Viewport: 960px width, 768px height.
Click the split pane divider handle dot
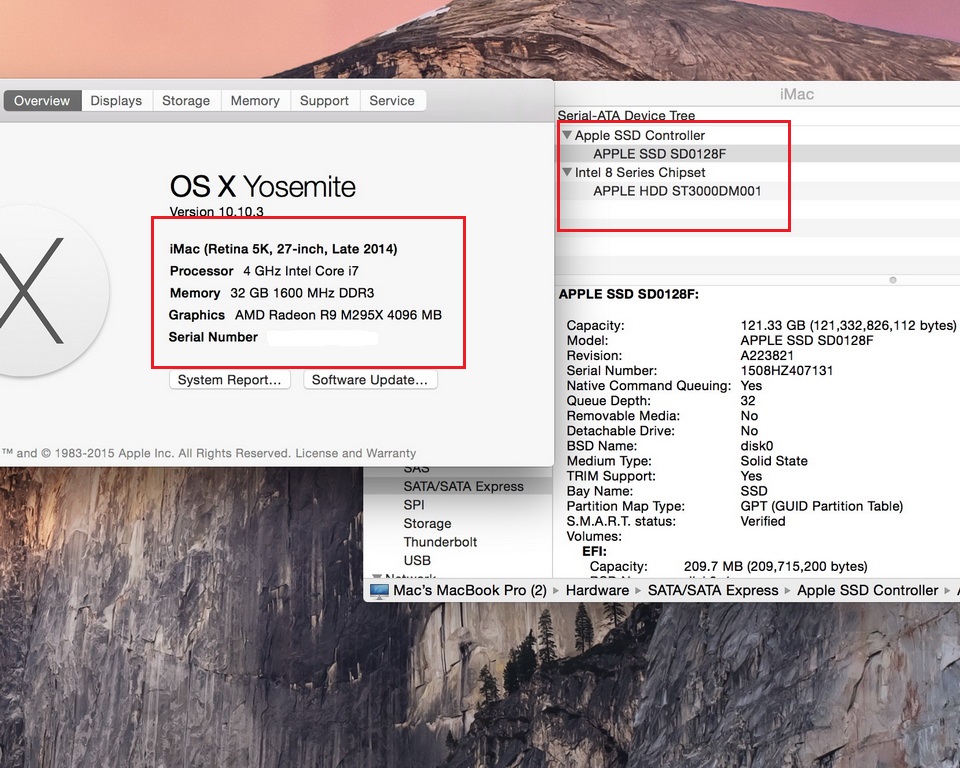[893, 280]
